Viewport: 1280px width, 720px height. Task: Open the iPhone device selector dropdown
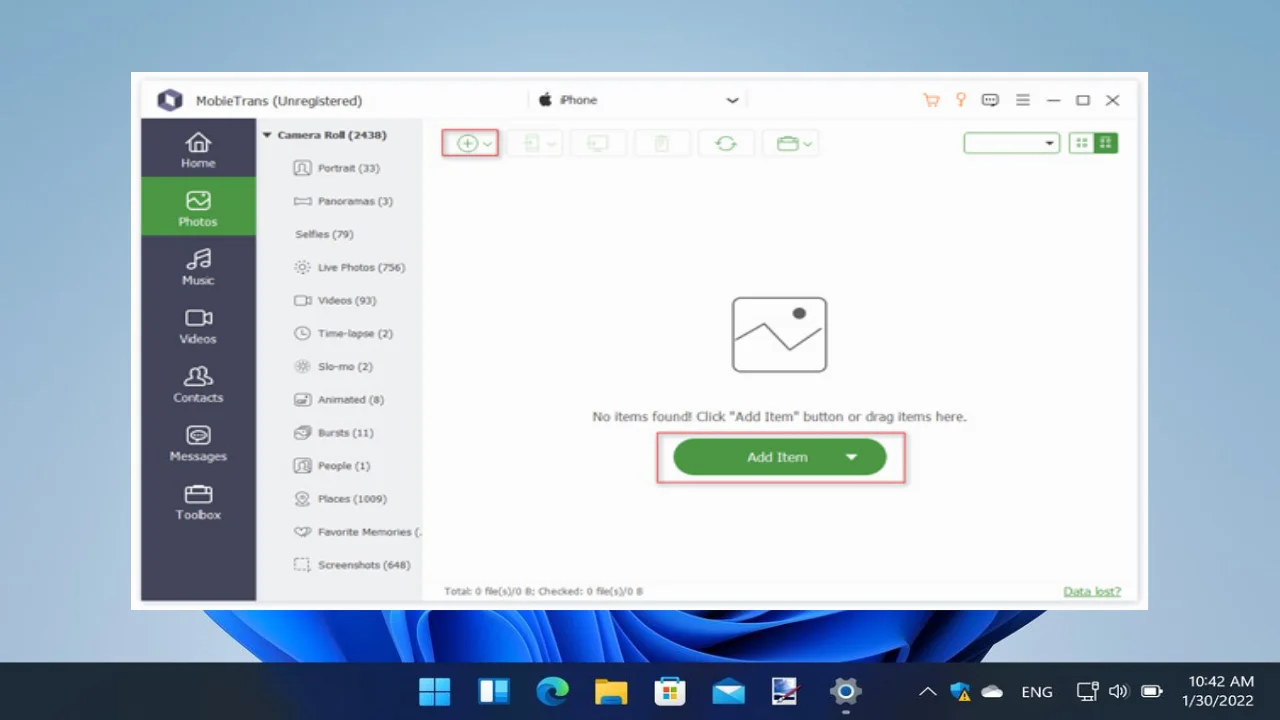(x=639, y=100)
